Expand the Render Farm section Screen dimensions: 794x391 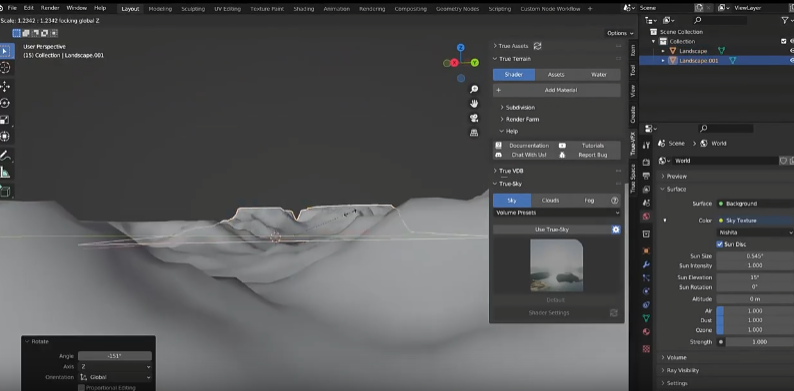[502, 120]
